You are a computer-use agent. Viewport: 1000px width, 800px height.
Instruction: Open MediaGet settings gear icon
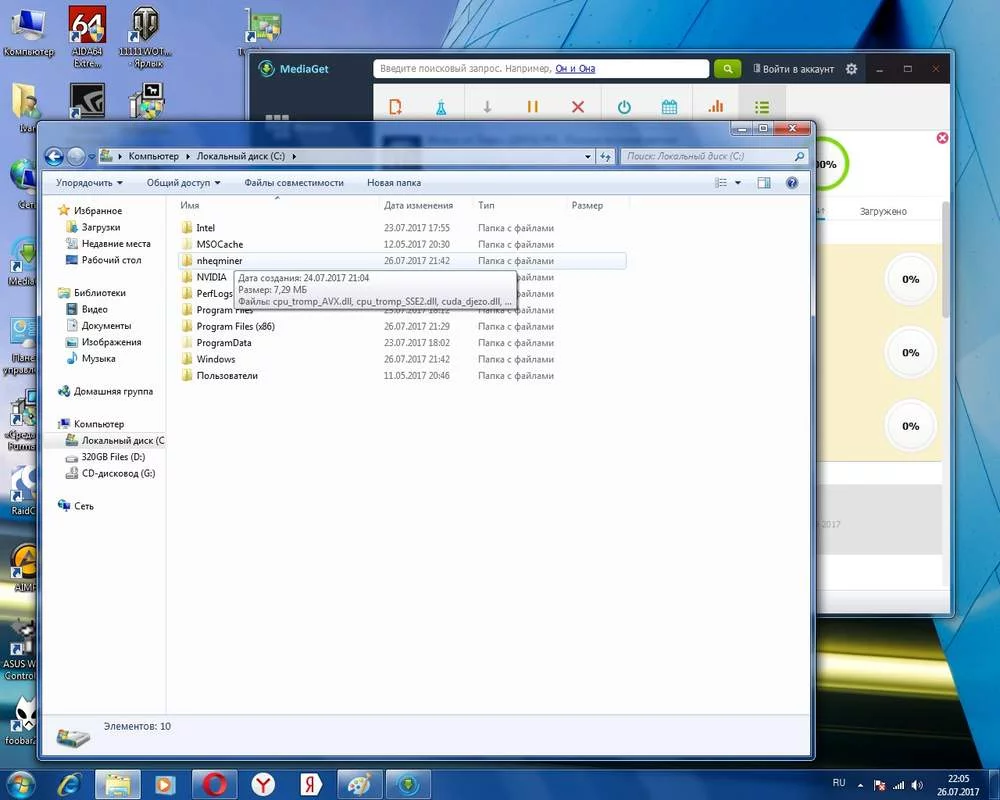(x=851, y=69)
